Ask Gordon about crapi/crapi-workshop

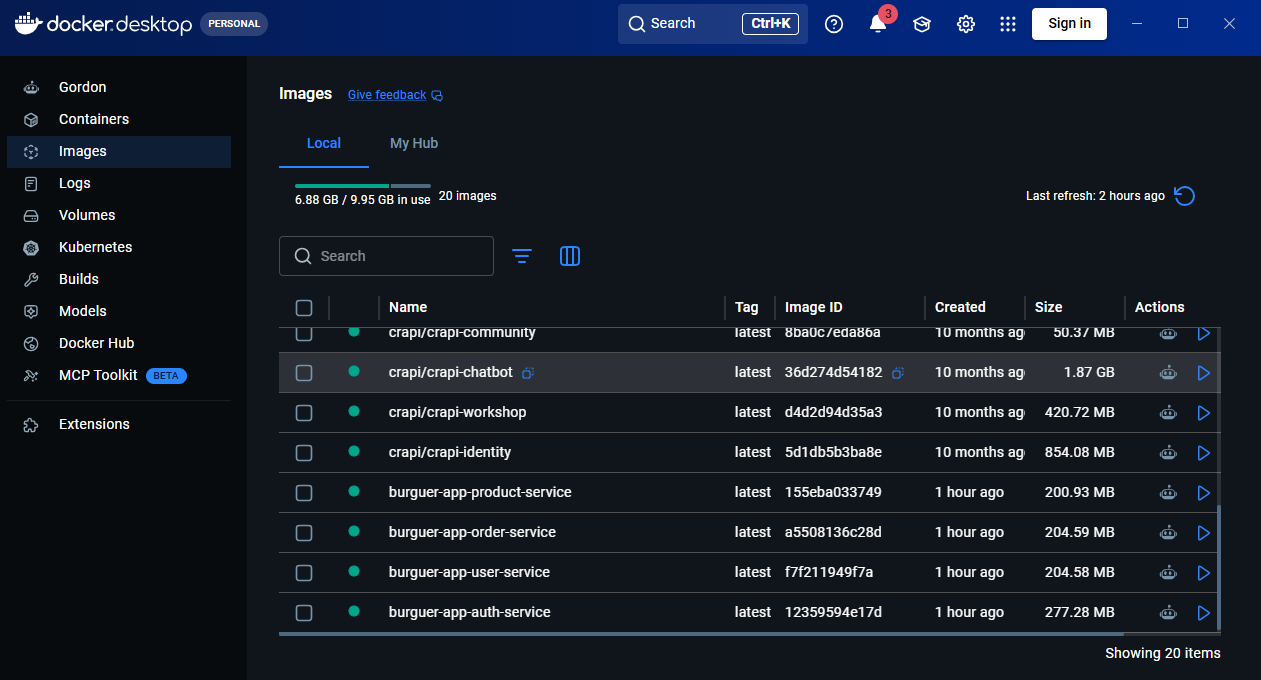[1168, 412]
